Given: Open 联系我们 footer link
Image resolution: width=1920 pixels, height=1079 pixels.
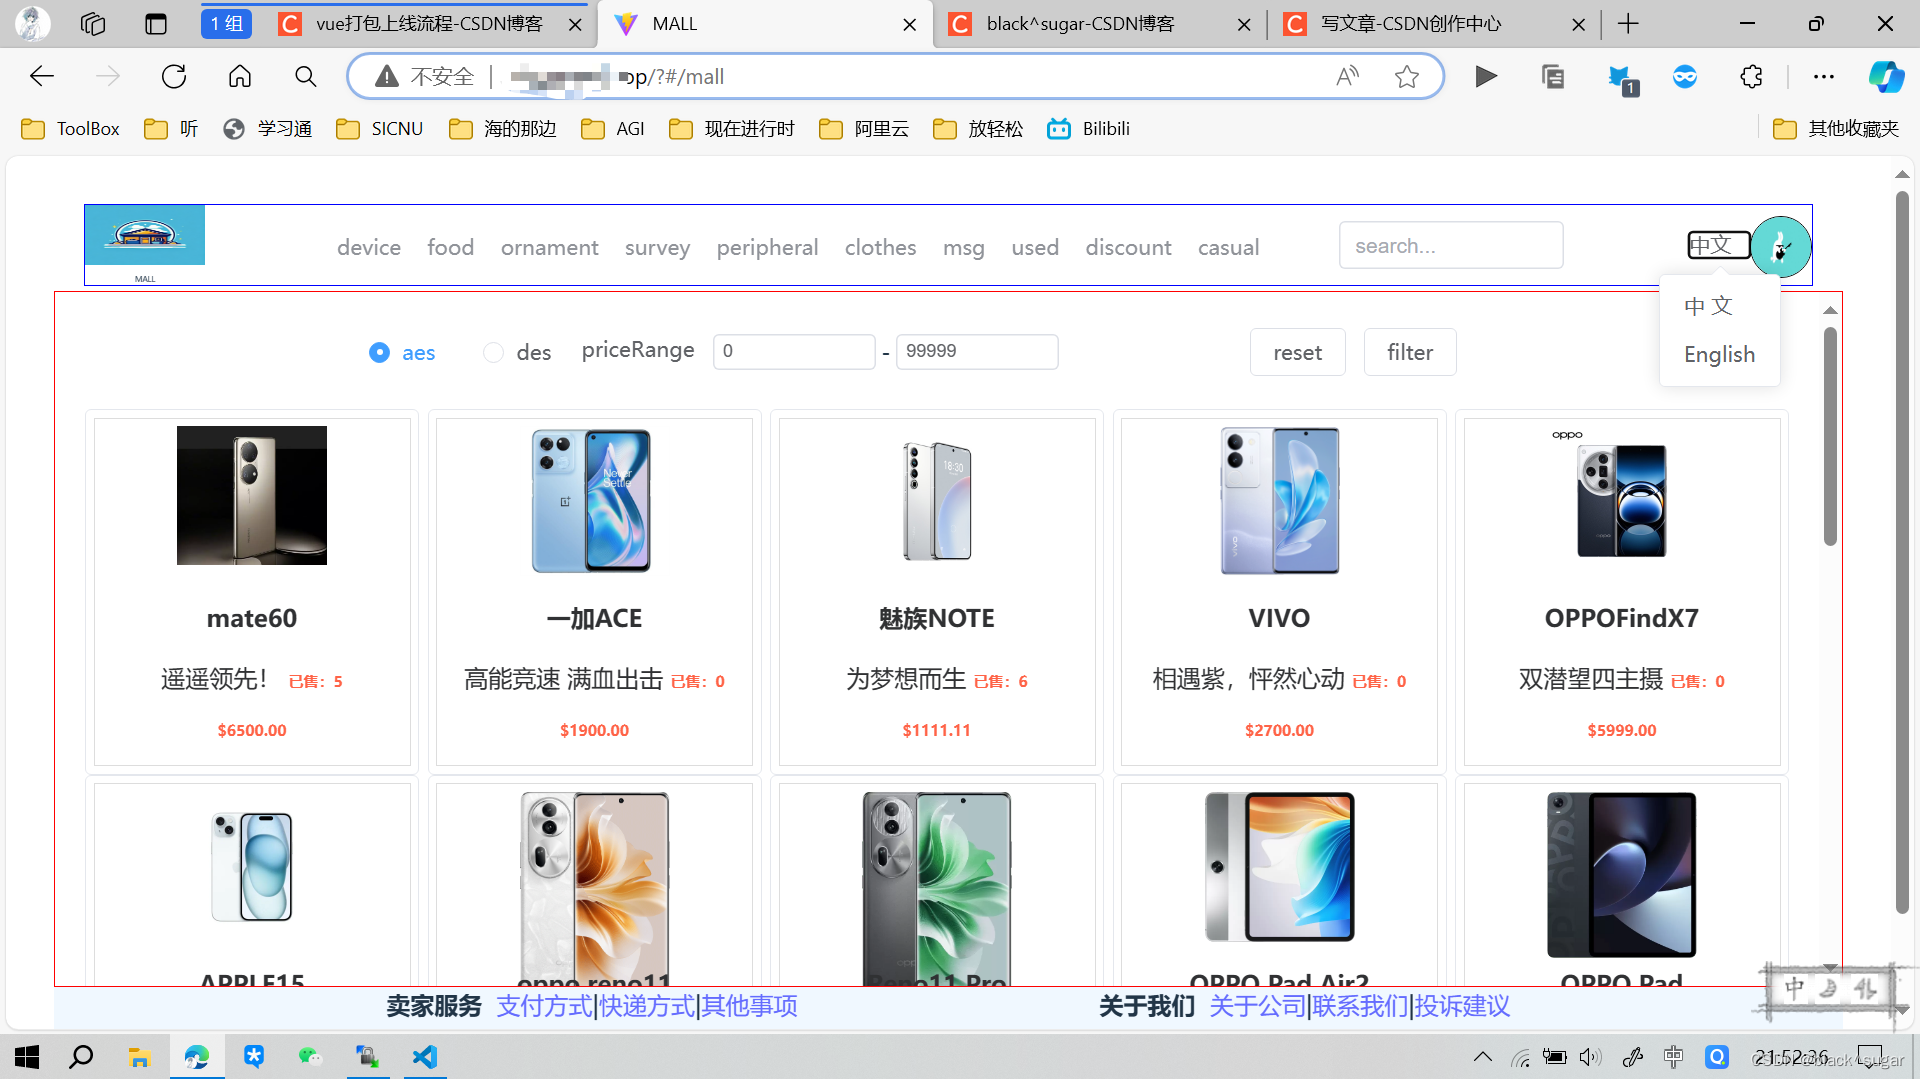Looking at the screenshot, I should 1360,1006.
